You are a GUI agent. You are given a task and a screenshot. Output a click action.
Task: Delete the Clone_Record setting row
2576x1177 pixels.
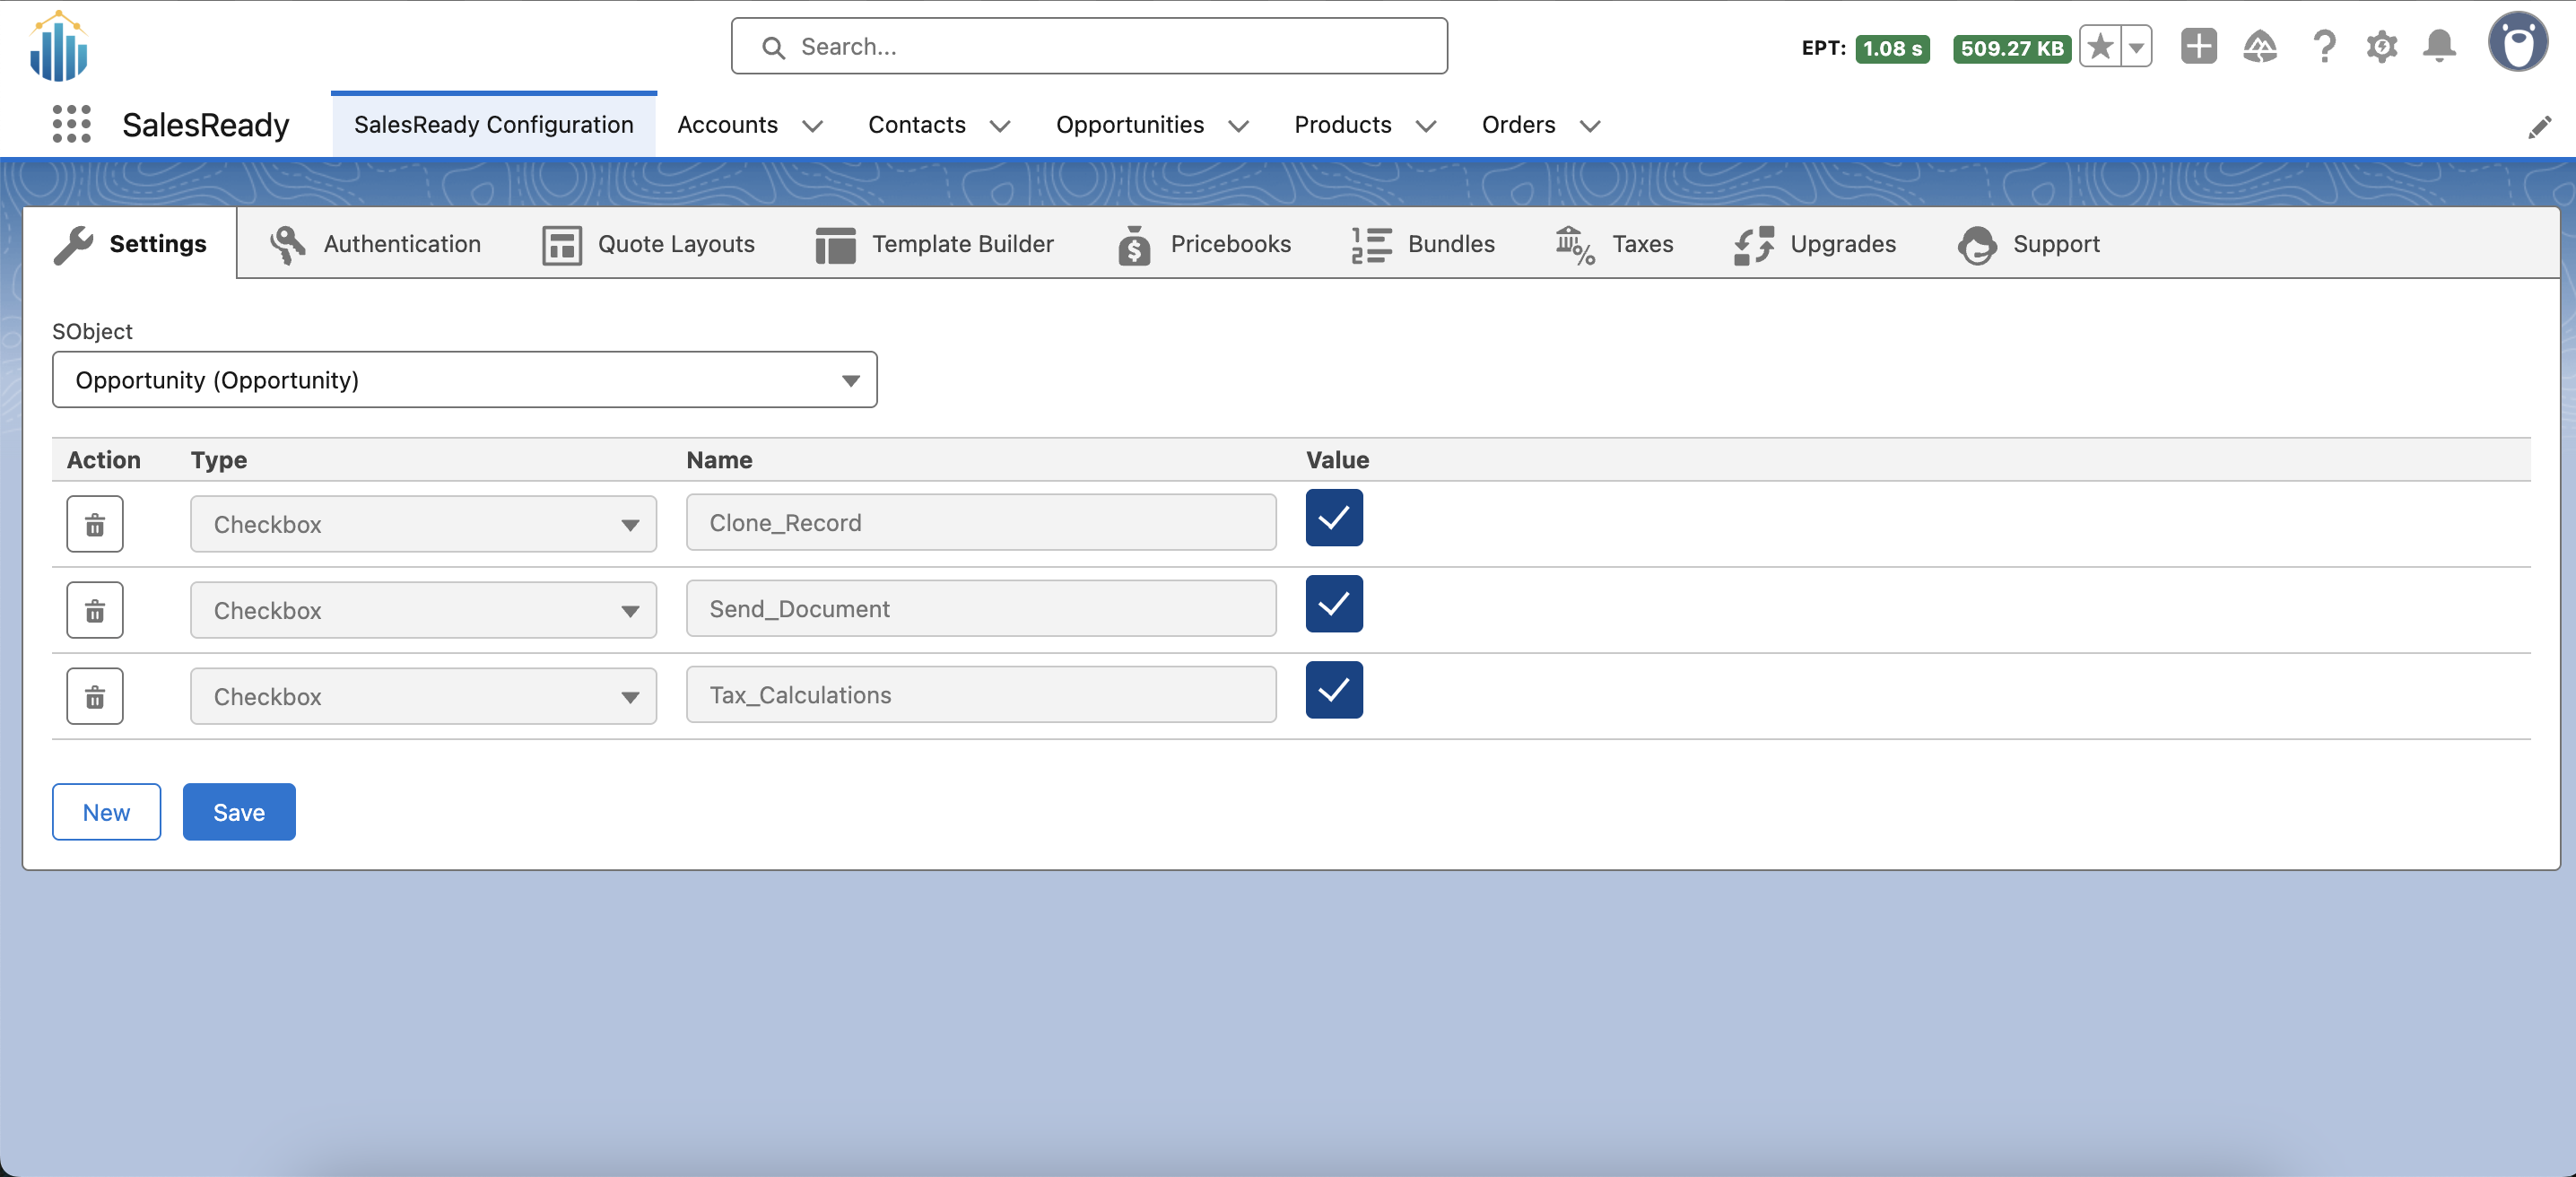[94, 524]
